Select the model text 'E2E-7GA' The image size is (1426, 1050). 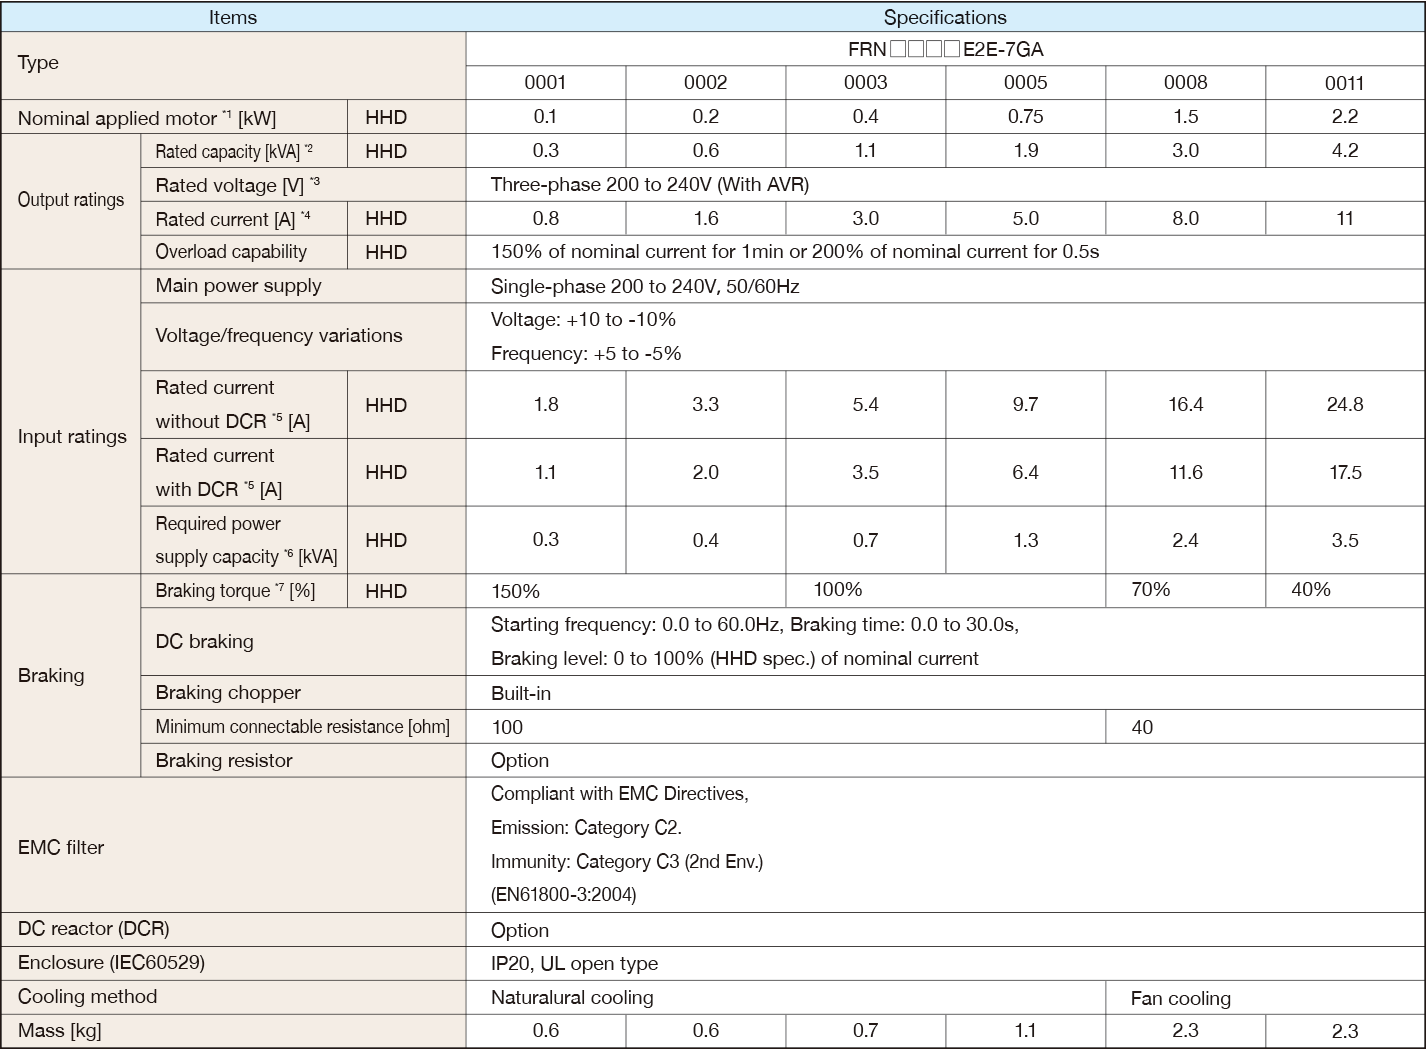click(x=1003, y=49)
